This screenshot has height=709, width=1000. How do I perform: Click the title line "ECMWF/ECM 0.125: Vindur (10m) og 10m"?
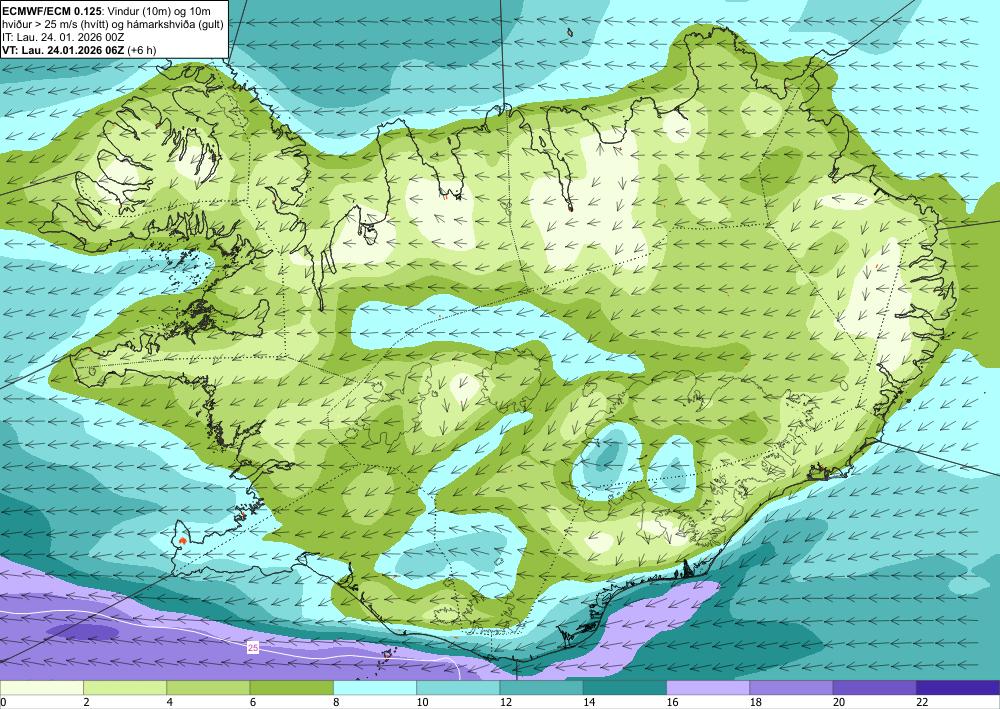(107, 11)
